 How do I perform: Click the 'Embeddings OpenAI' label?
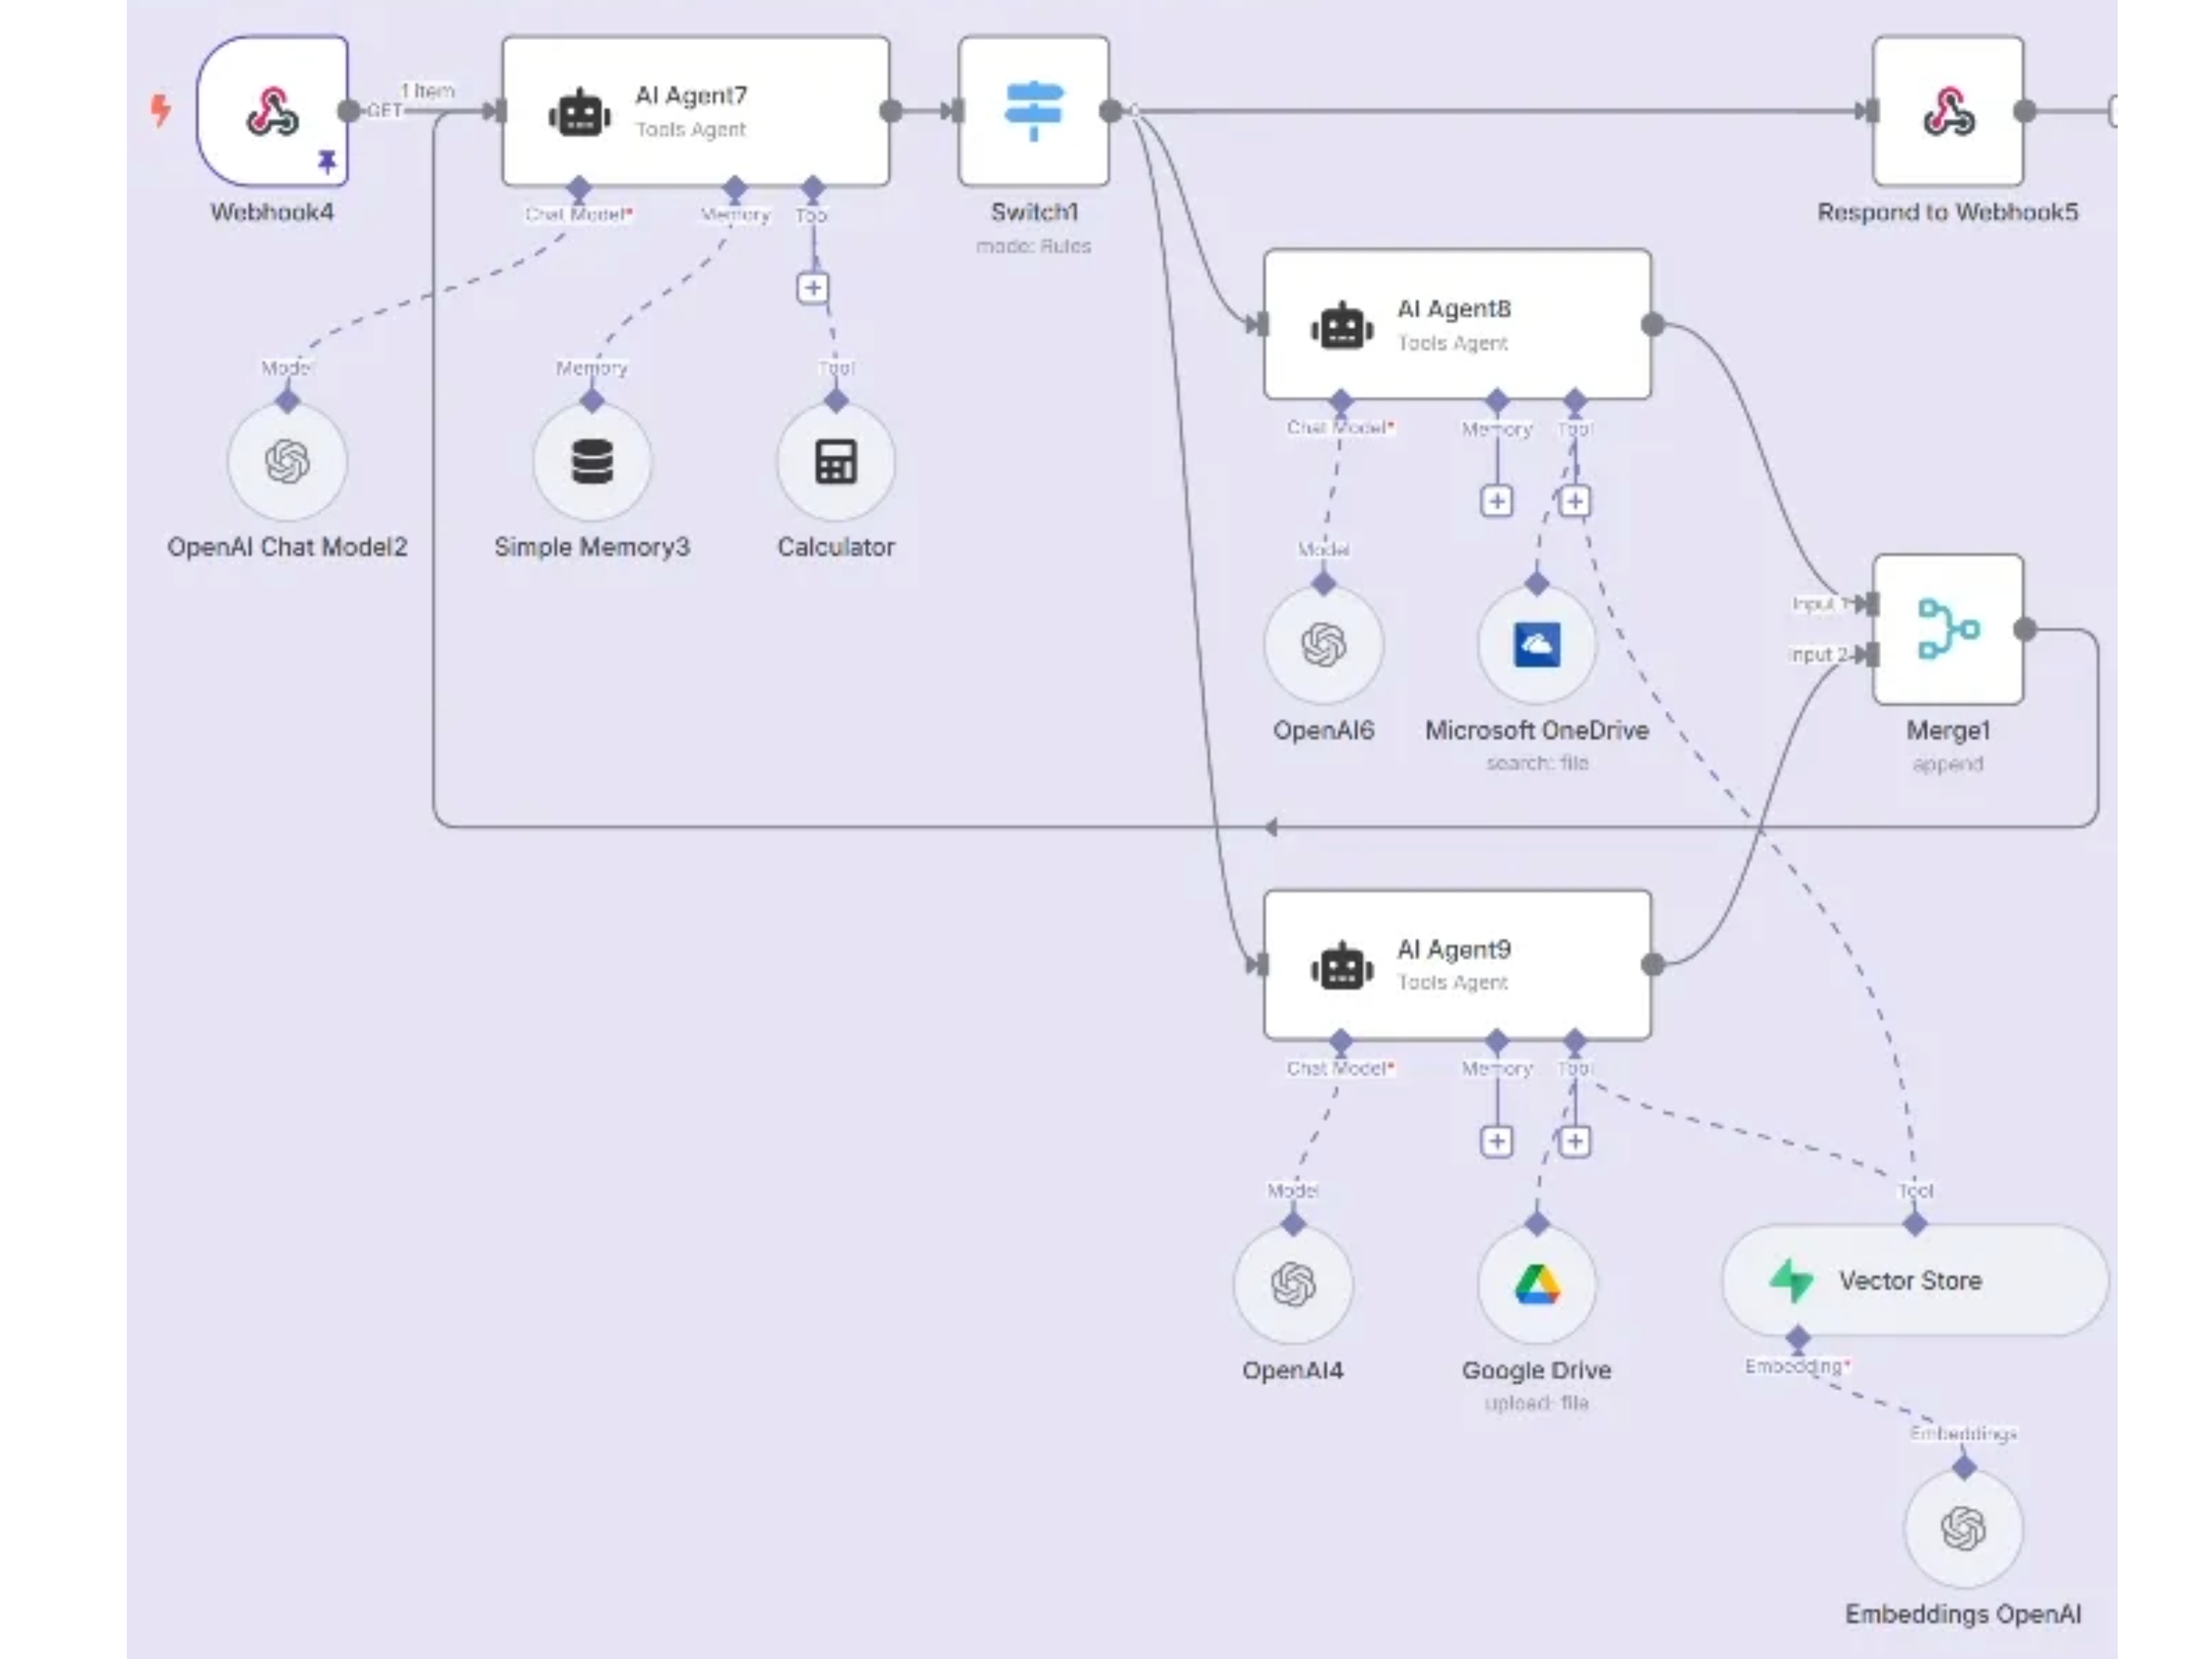1963,1614
